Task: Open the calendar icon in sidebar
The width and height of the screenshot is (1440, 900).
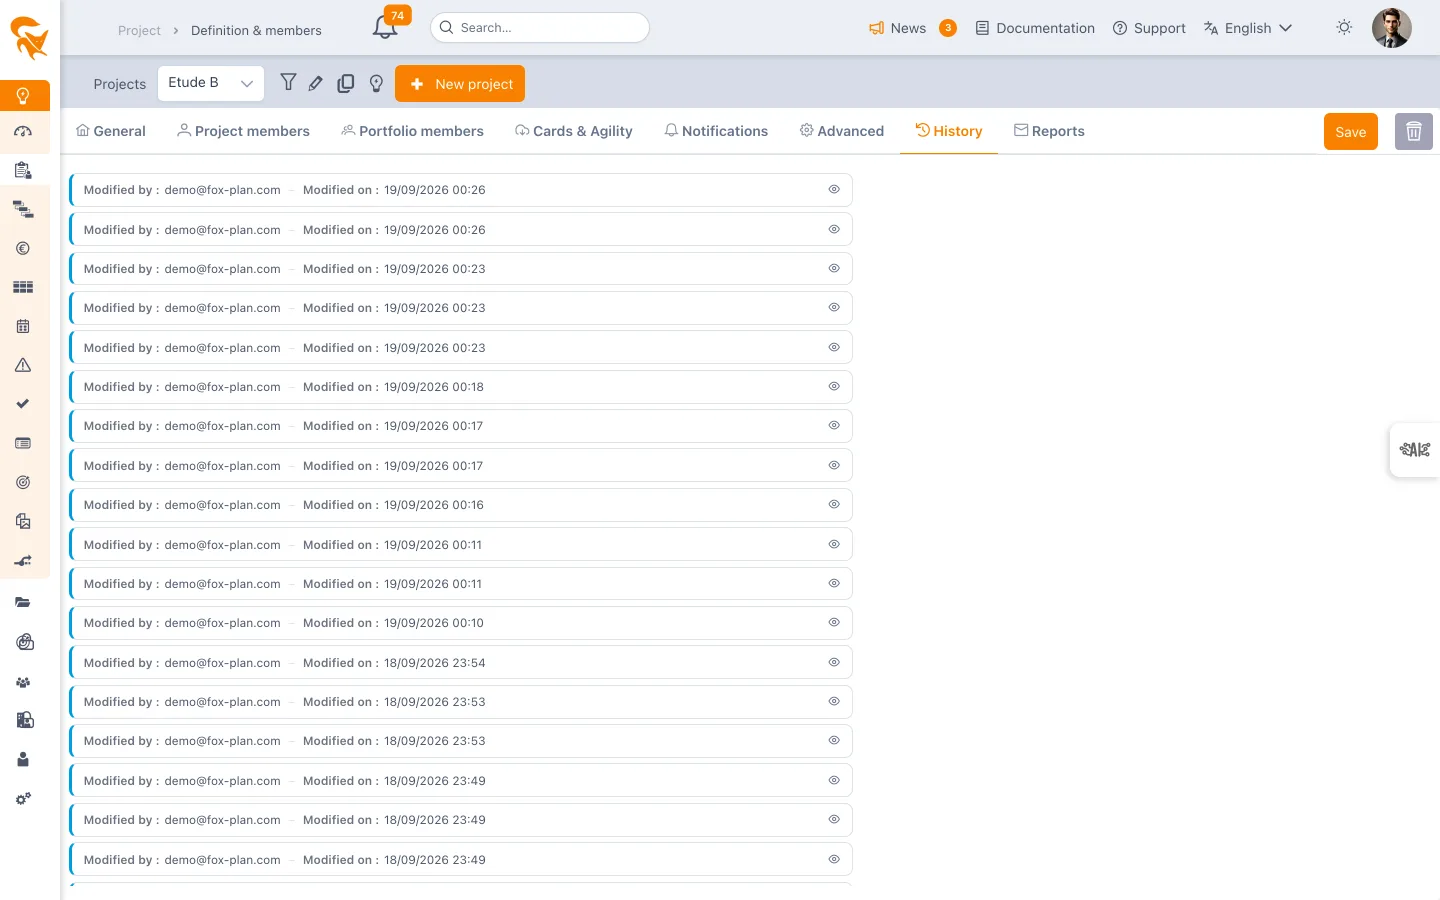Action: click(x=23, y=327)
